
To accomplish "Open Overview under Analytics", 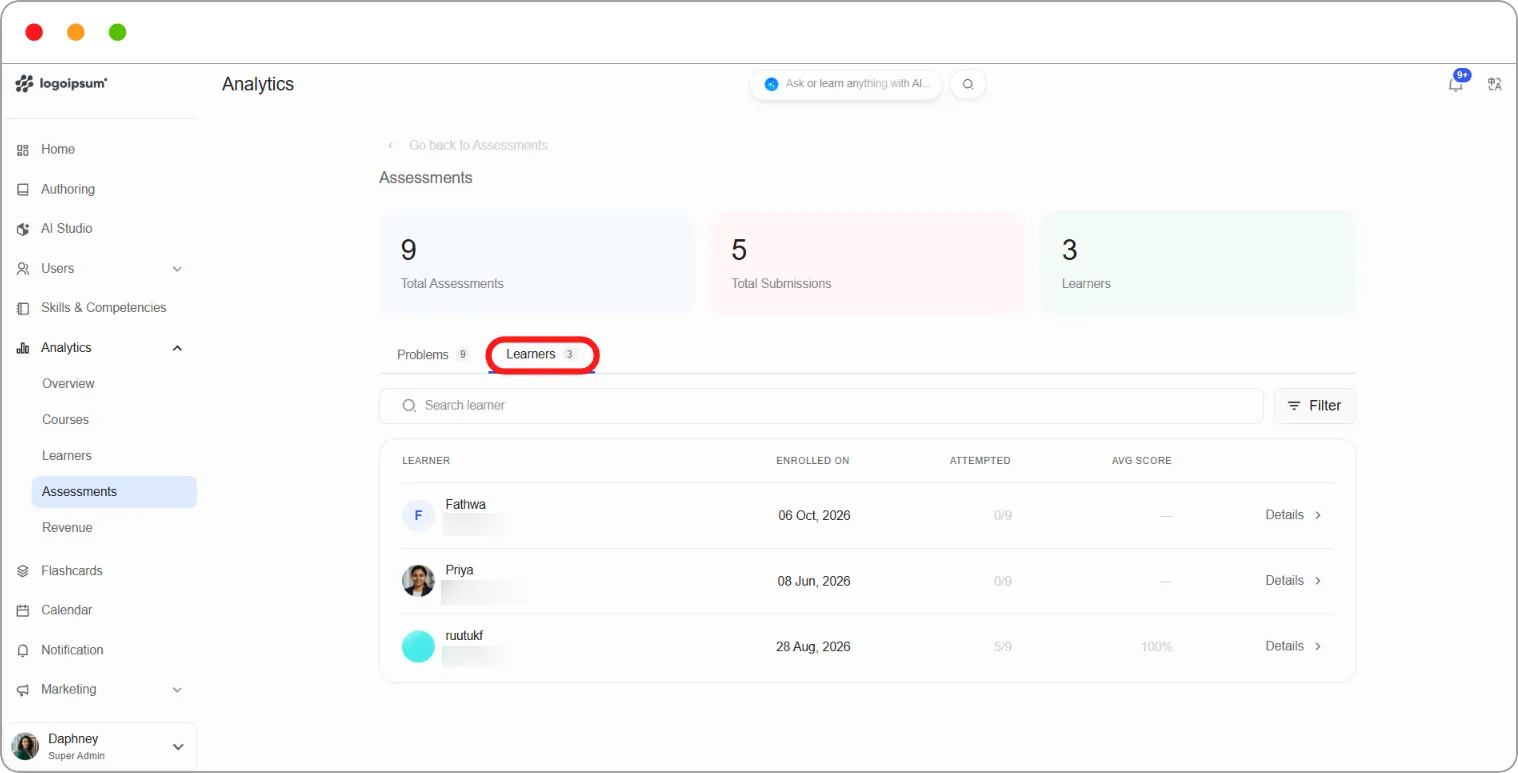I will (68, 384).
